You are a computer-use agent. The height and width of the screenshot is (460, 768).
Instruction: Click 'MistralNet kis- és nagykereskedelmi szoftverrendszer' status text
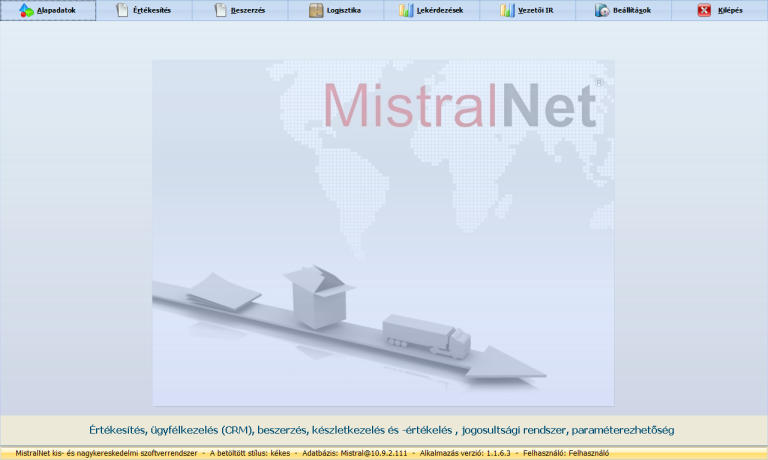point(106,453)
